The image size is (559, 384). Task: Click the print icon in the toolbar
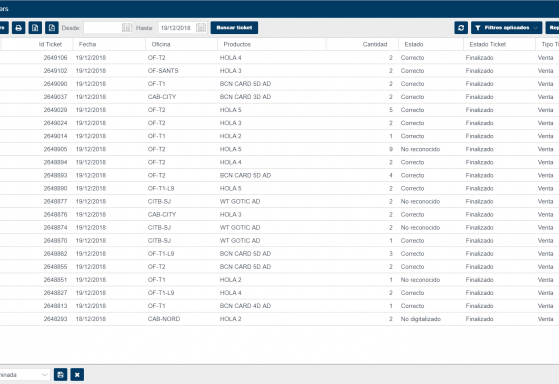[x=19, y=28]
